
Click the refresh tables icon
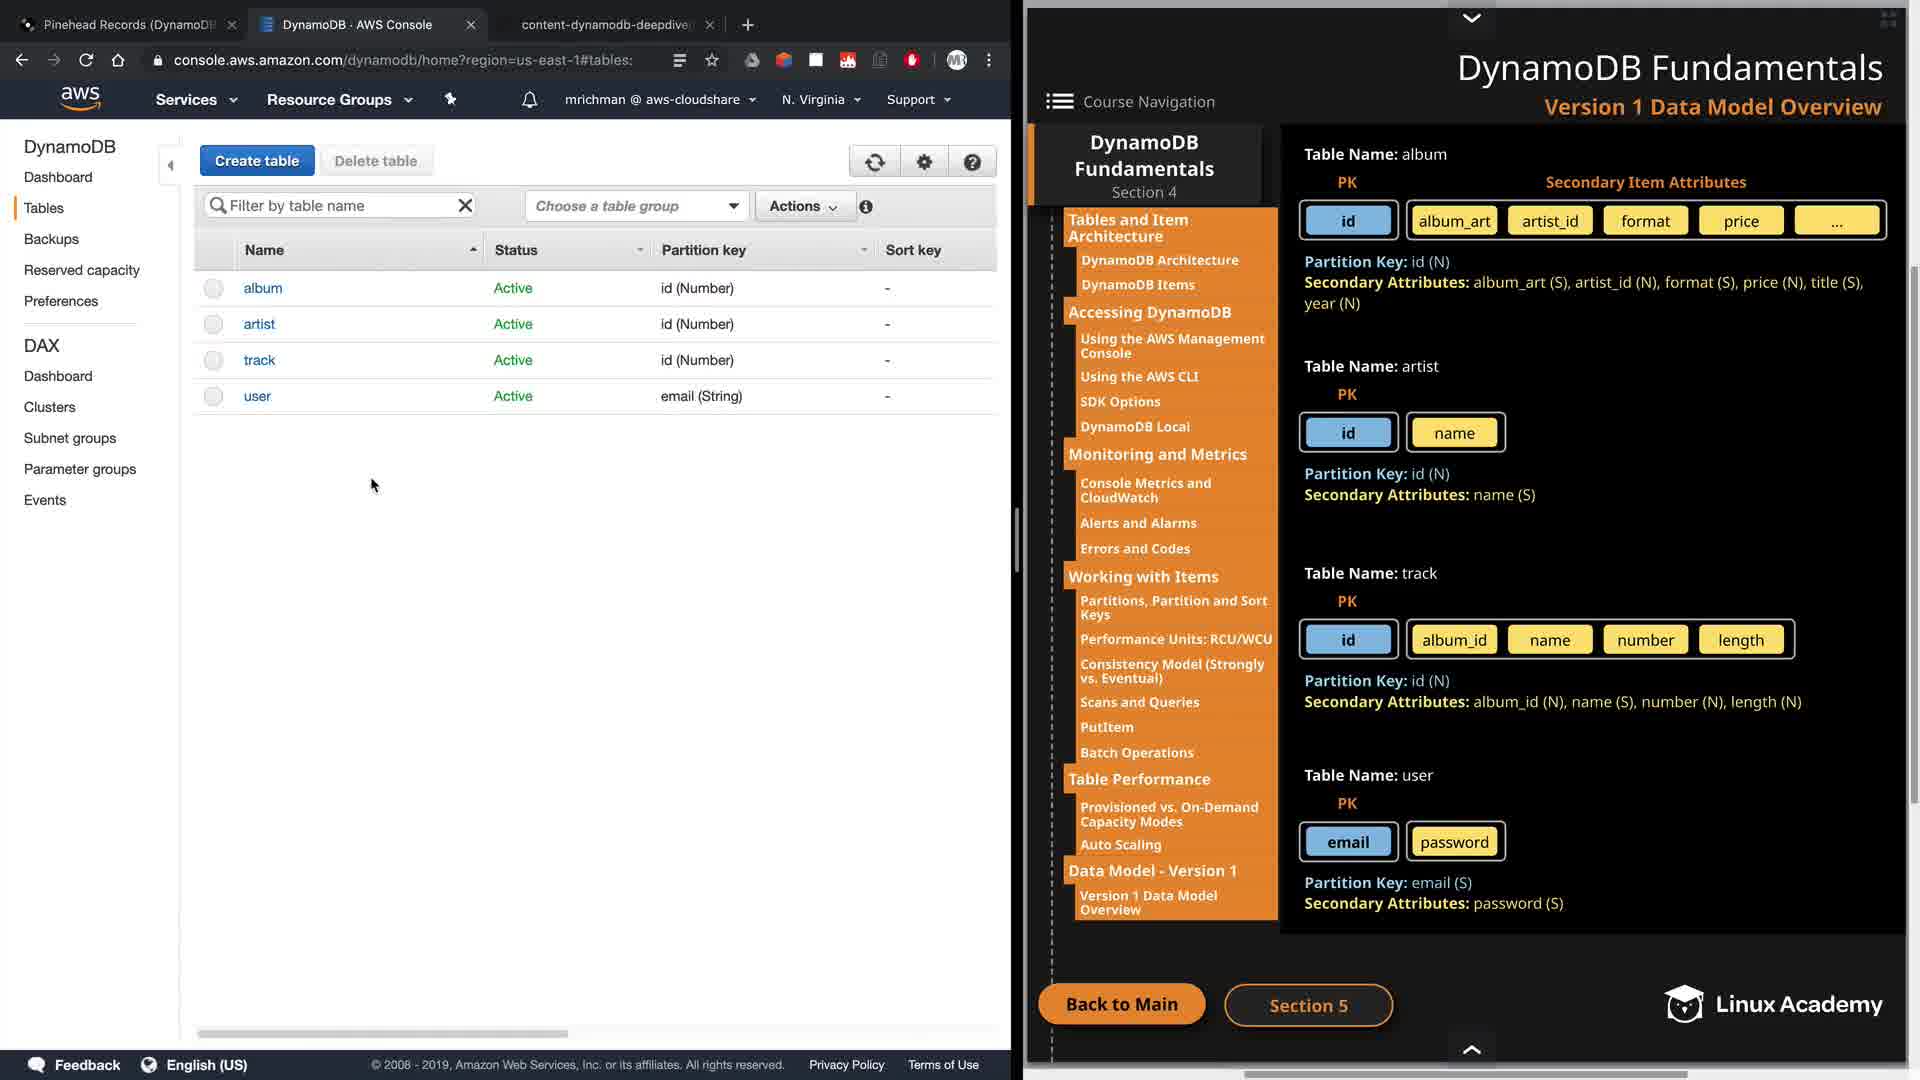[x=875, y=162]
